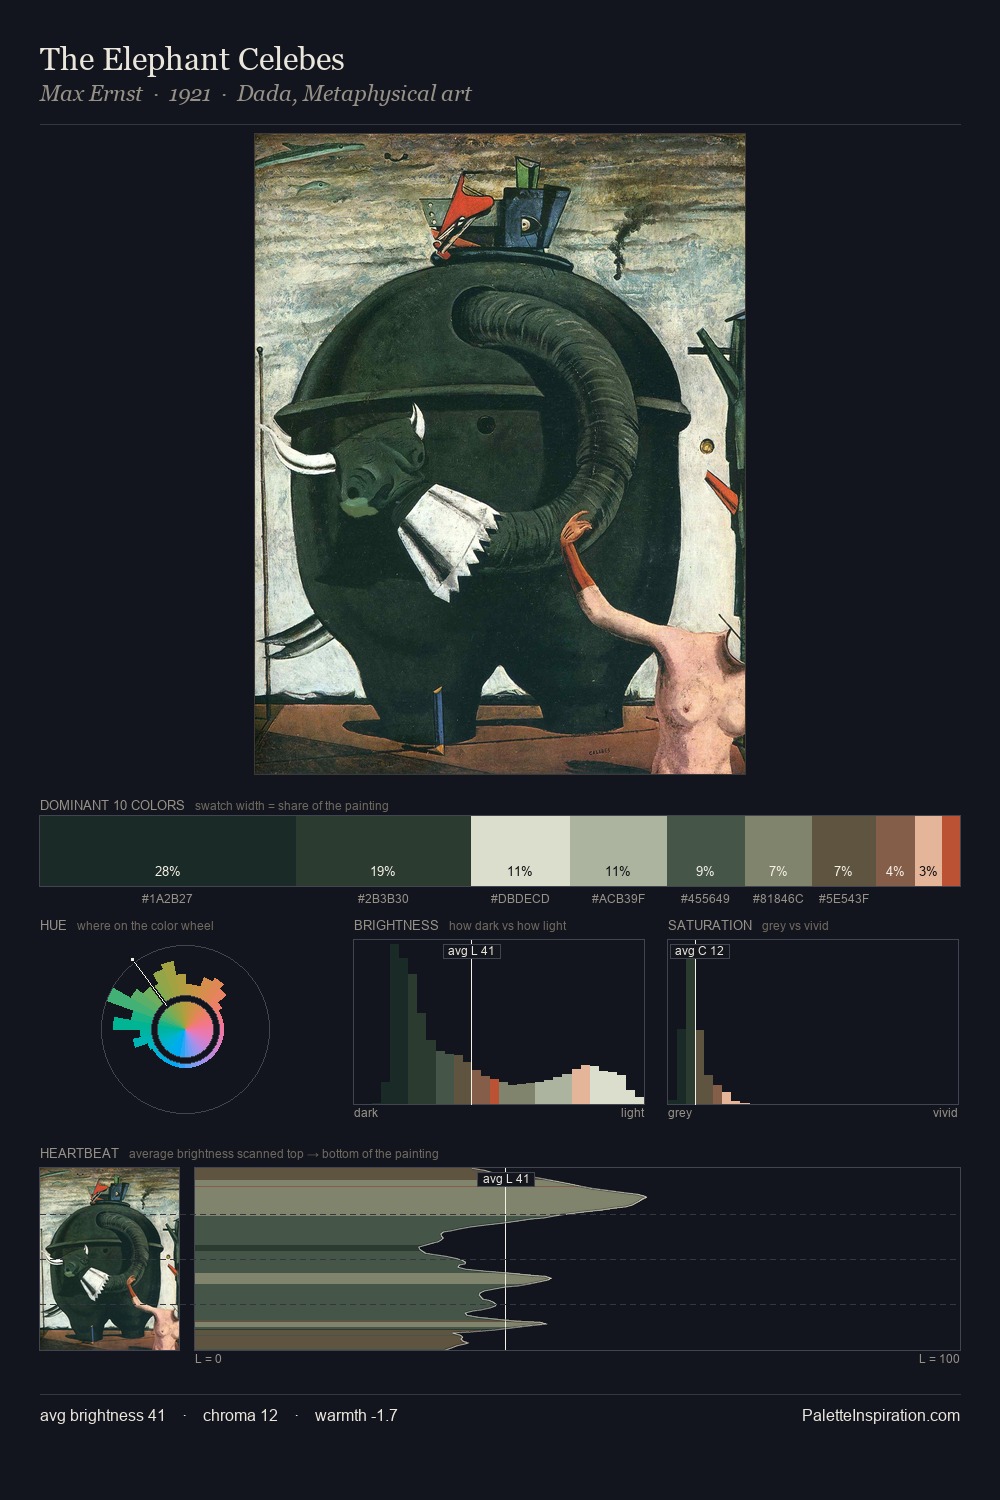Click the hex code #455649

click(705, 899)
